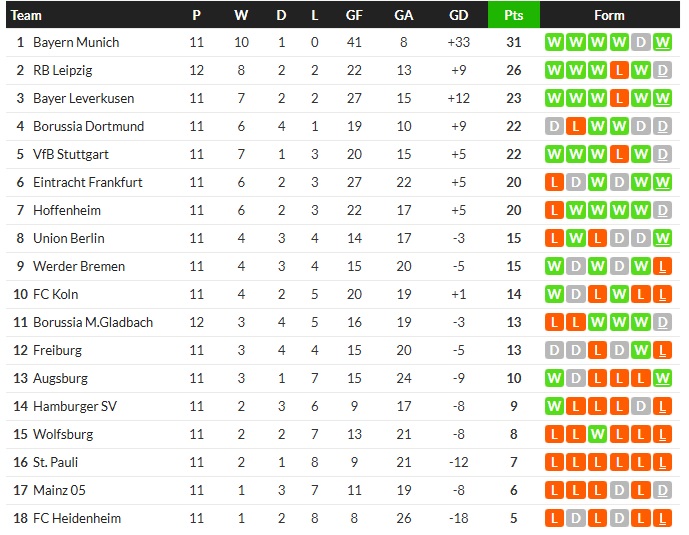Click RB Leipzig's orange L form badge
The width and height of the screenshot is (689, 535).
pyautogui.click(x=619, y=71)
